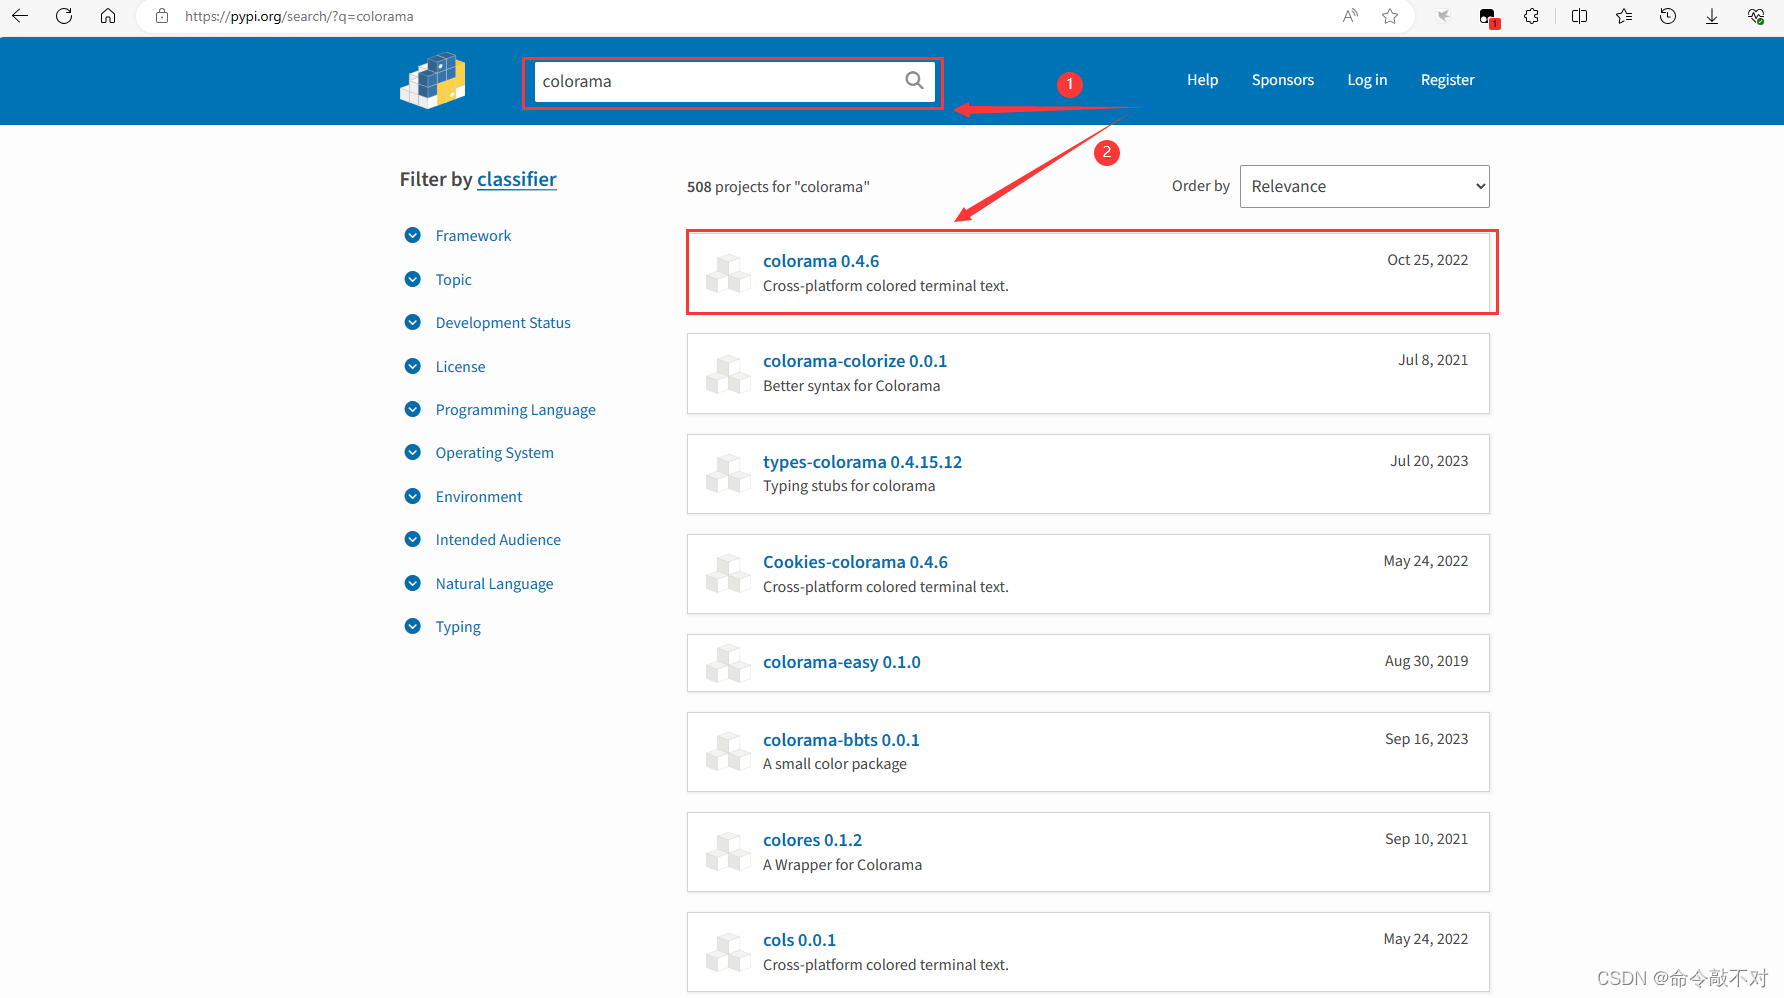This screenshot has height=998, width=1784.
Task: Open the browser essentials heart icon
Action: click(1756, 16)
